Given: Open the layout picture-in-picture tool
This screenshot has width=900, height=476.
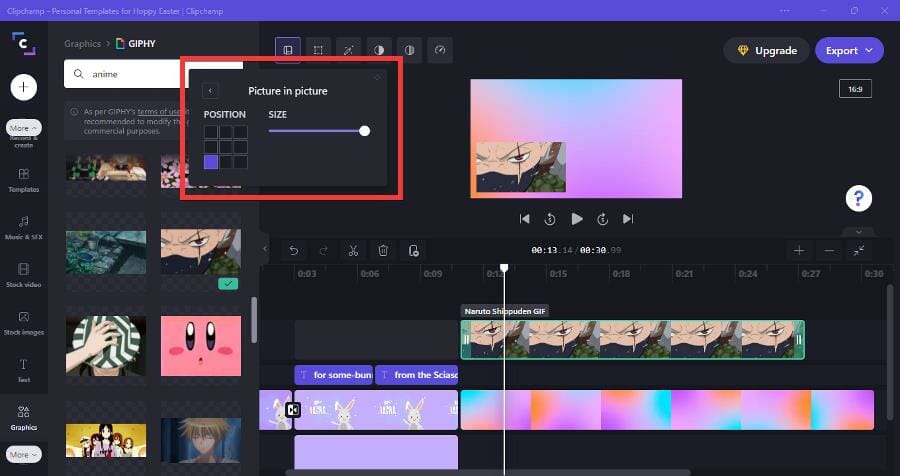Looking at the screenshot, I should point(288,50).
